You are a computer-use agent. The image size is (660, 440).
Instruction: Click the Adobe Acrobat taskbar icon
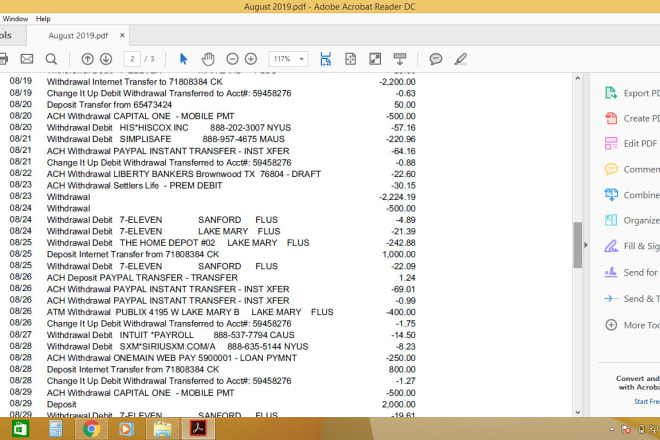pos(198,429)
